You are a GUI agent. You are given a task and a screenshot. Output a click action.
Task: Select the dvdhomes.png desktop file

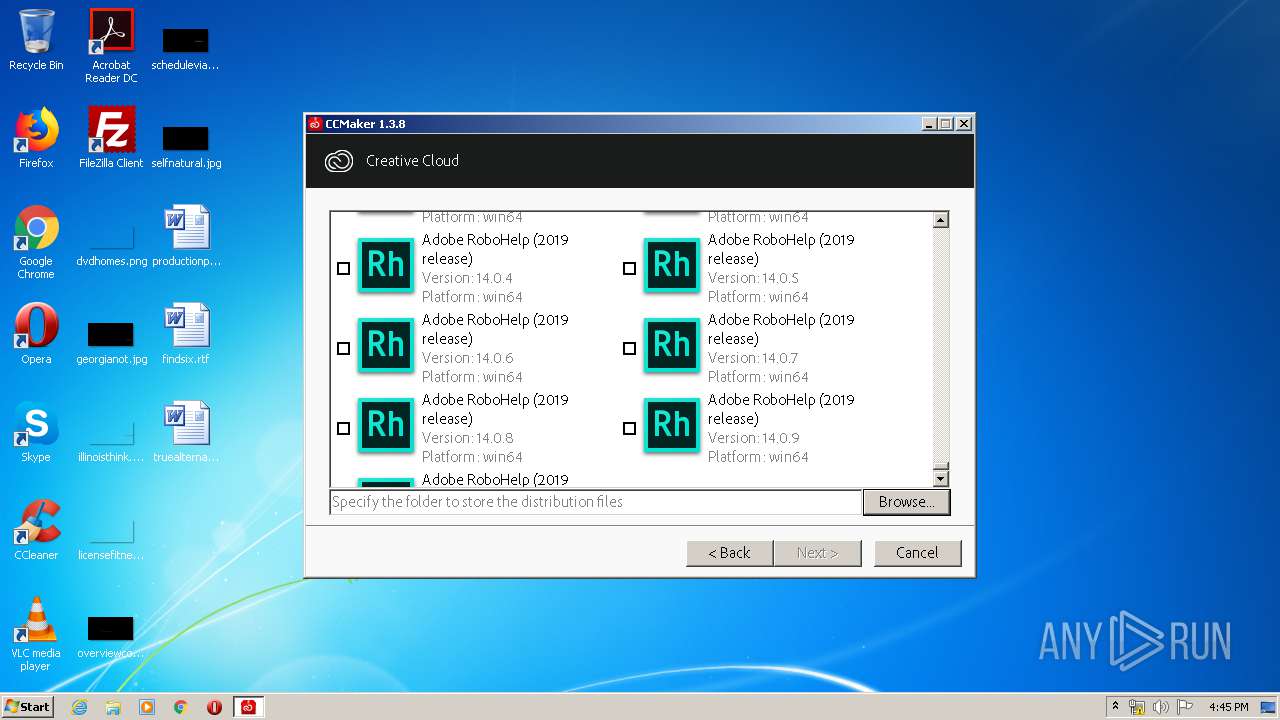[111, 244]
